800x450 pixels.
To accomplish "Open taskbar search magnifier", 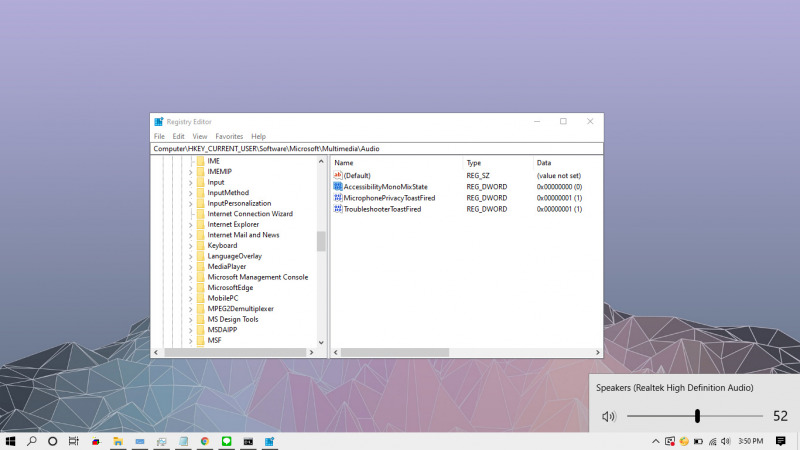I will point(32,441).
